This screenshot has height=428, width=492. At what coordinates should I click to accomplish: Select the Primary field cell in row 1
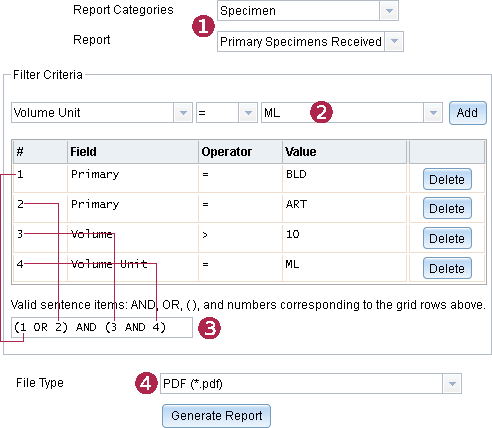pos(133,178)
